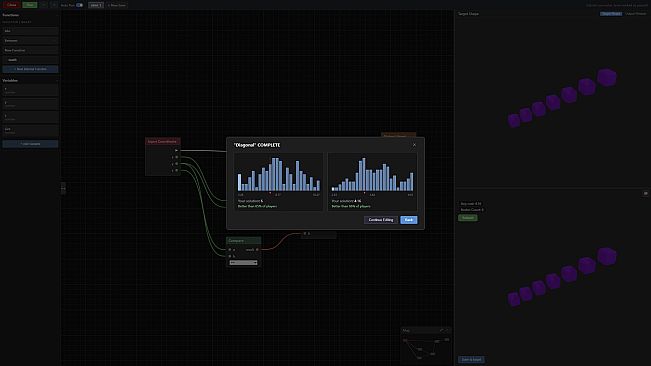
Task: Click the Compare node input port b
Action: (x=230, y=256)
